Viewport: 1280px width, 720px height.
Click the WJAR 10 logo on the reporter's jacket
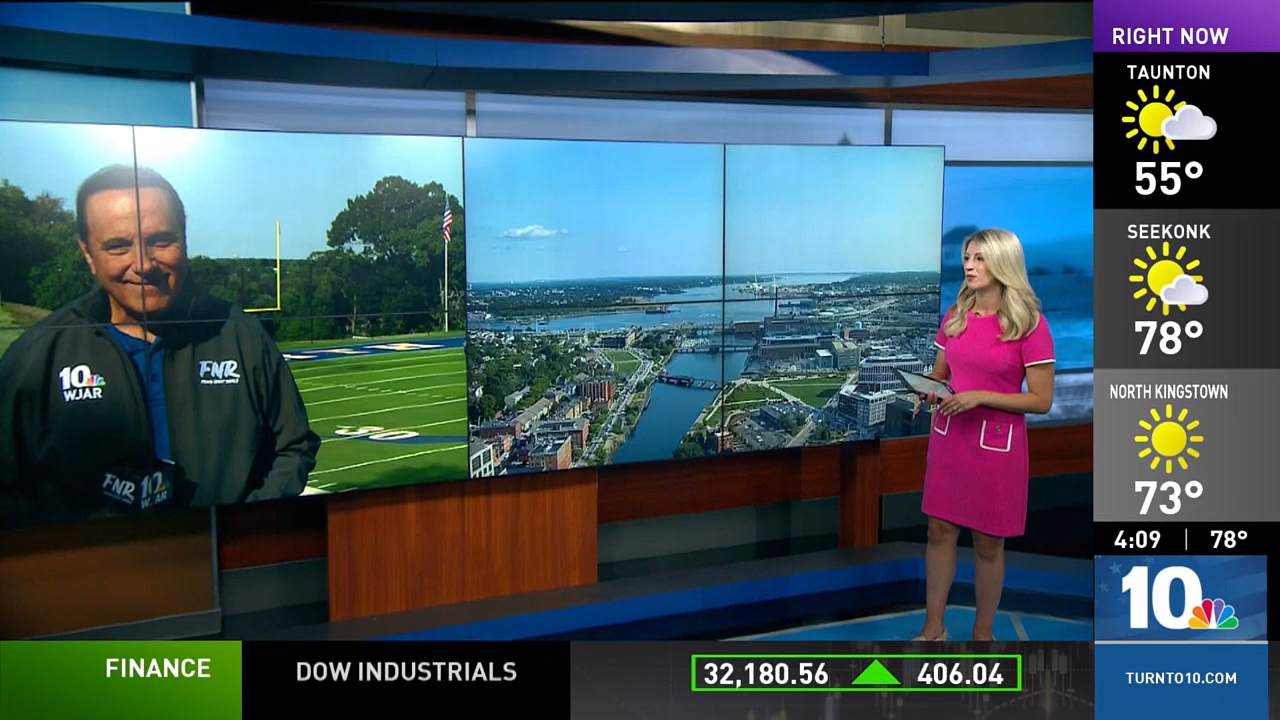click(81, 382)
